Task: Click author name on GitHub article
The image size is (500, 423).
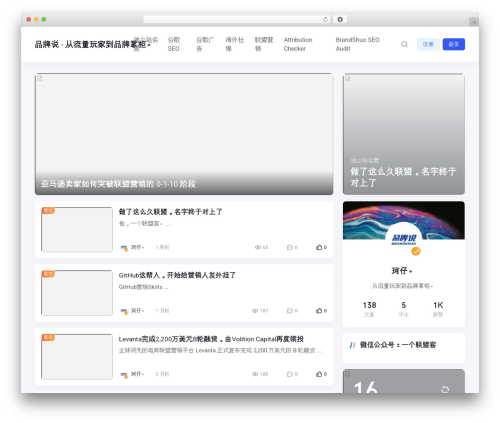Action: [137, 311]
